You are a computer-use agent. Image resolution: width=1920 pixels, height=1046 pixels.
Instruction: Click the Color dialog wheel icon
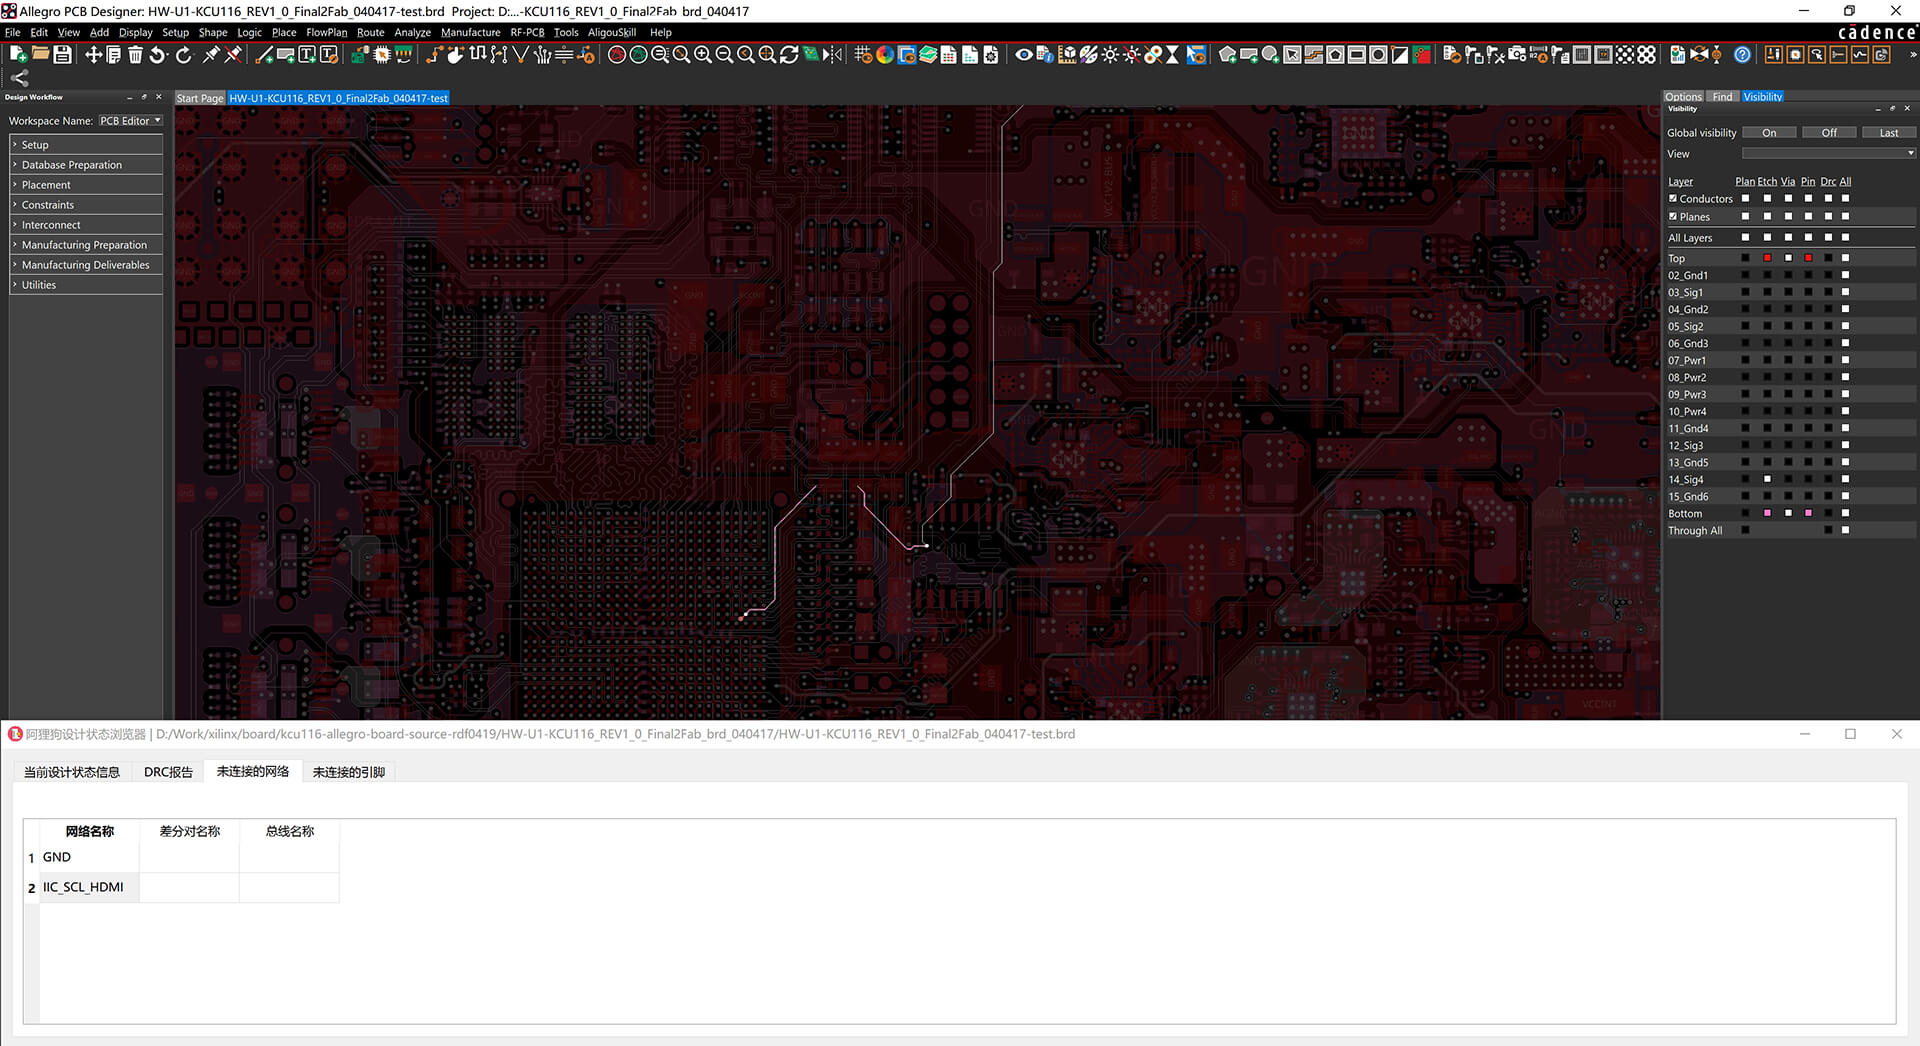[x=884, y=54]
